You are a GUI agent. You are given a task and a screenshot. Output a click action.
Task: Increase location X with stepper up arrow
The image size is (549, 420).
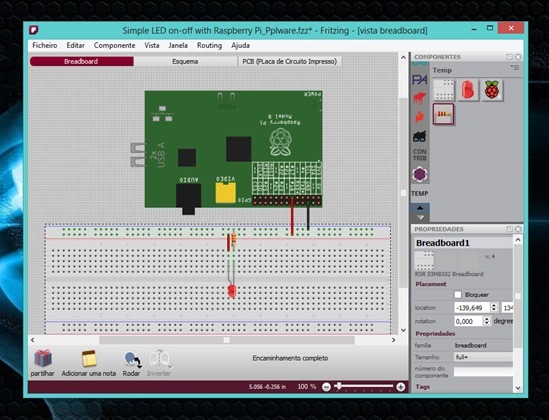(x=494, y=305)
